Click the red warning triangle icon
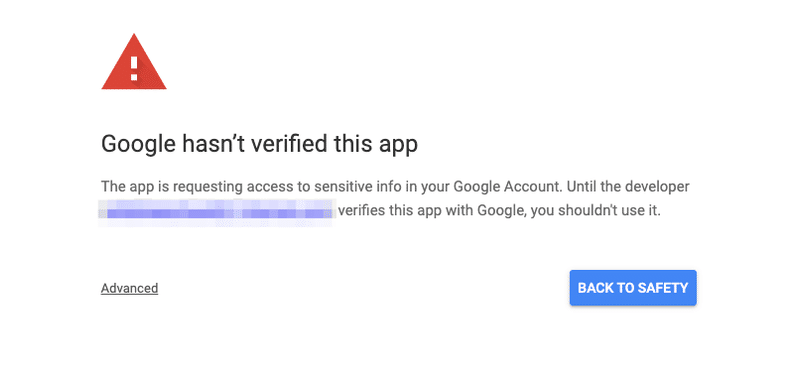800x382 pixels. coord(134,62)
